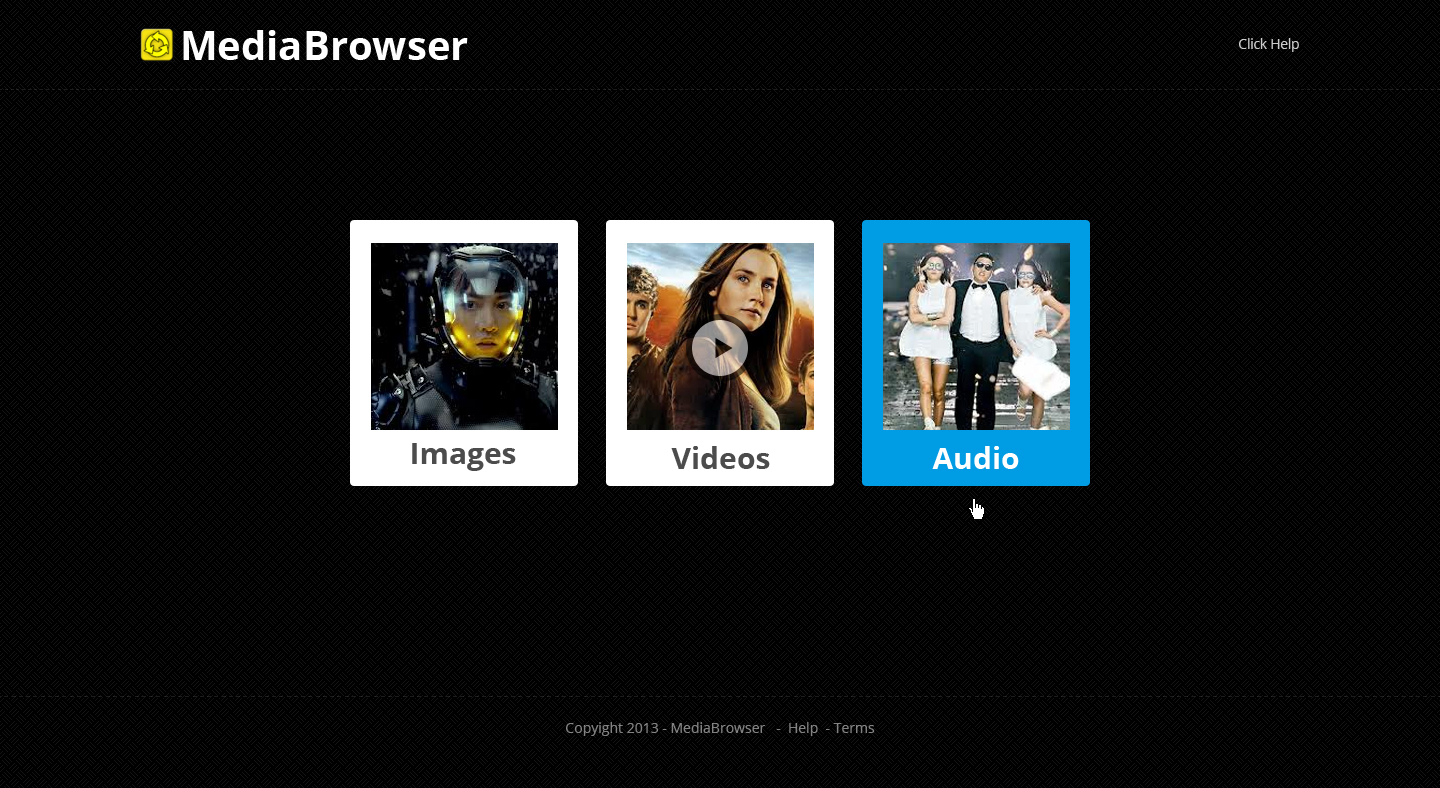Play the Videos thumbnail play button
Image resolution: width=1440 pixels, height=788 pixels.
[720, 348]
